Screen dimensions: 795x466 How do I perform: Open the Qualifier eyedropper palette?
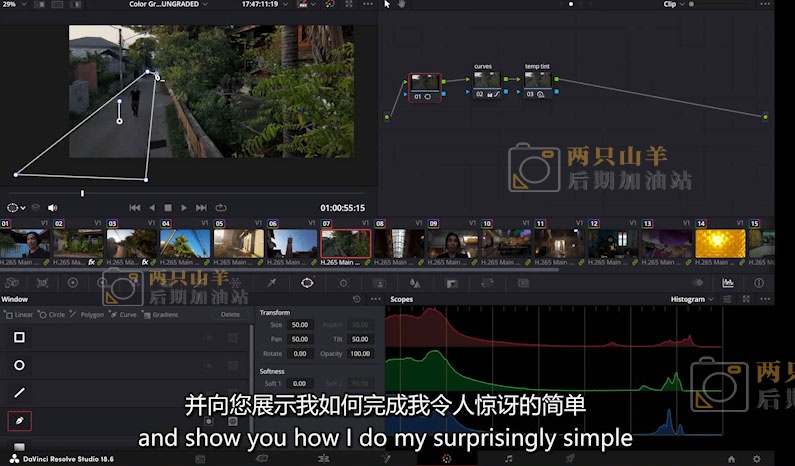coord(271,284)
